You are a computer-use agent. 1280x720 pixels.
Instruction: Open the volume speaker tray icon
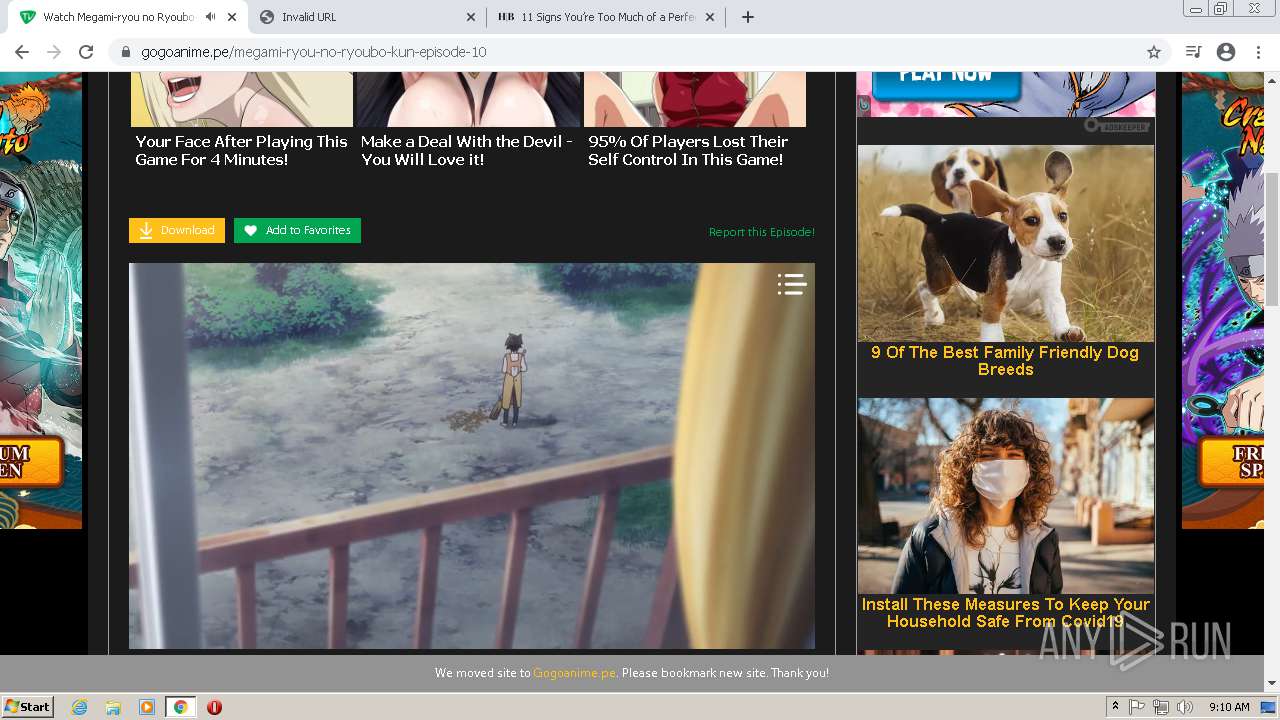(1185, 707)
